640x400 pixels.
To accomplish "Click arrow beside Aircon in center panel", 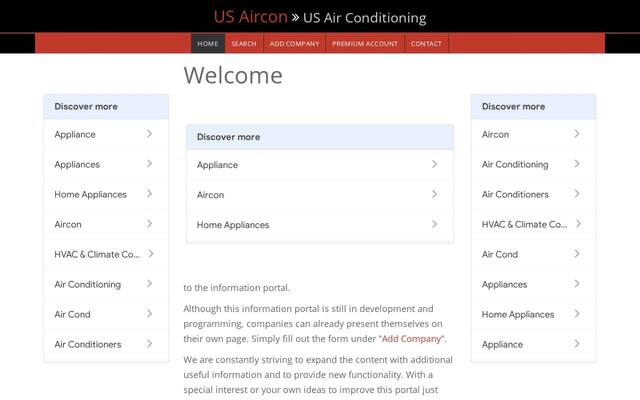I will click(434, 194).
